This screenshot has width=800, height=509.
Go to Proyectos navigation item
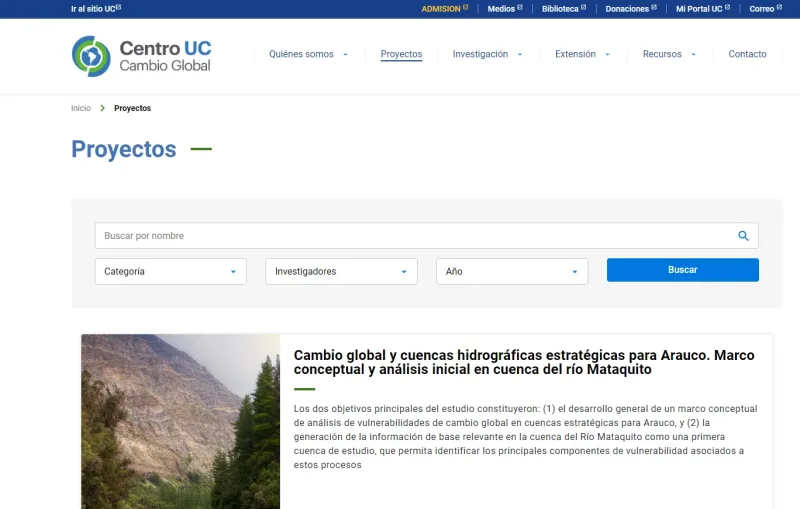pyautogui.click(x=402, y=54)
